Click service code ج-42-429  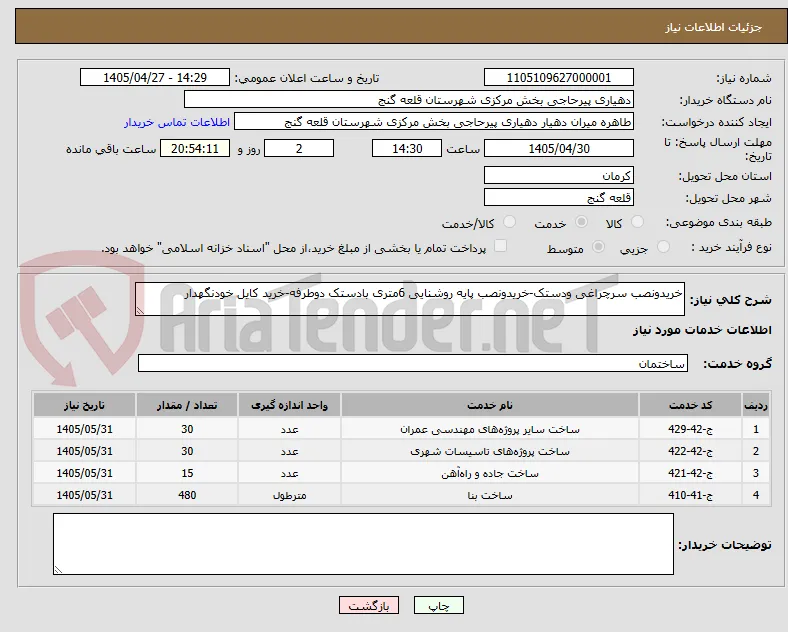(691, 429)
